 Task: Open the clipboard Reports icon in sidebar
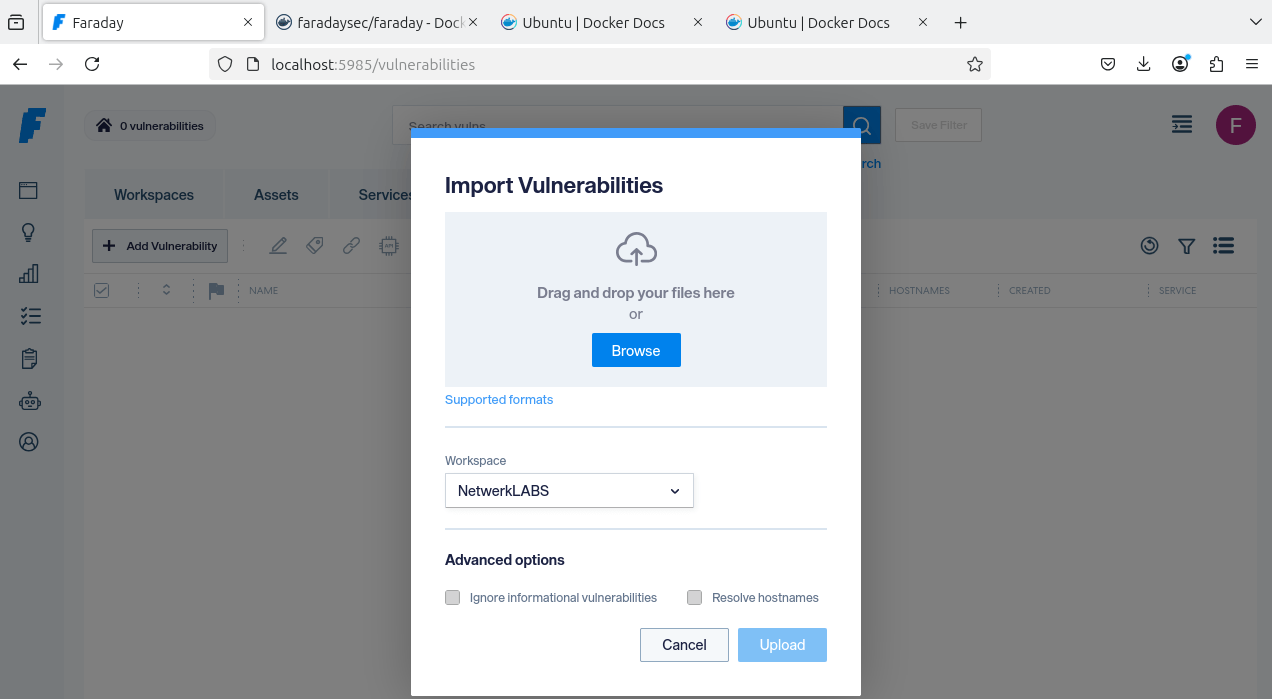click(29, 358)
